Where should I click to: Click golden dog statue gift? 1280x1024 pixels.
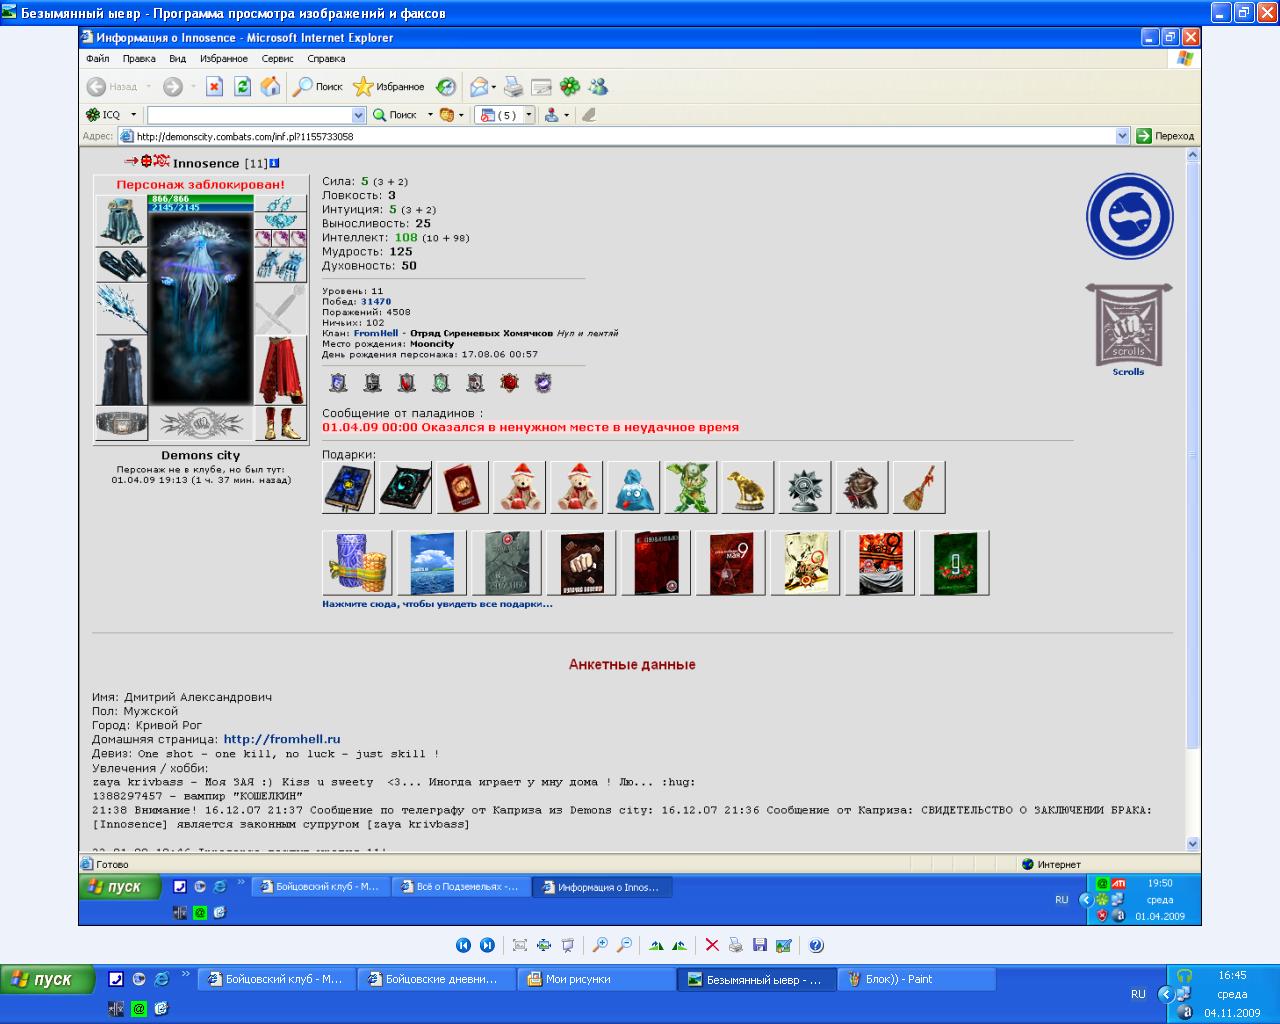(747, 487)
